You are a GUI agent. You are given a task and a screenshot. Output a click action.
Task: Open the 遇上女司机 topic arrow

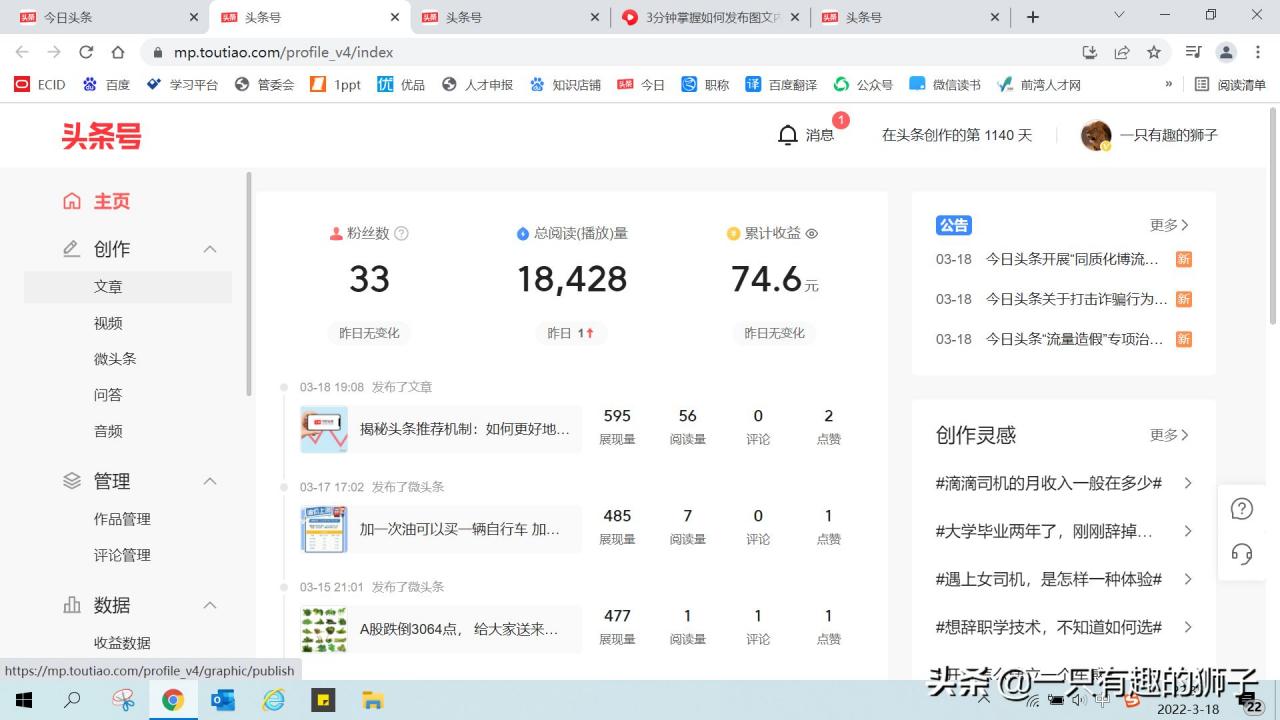[x=1188, y=579]
